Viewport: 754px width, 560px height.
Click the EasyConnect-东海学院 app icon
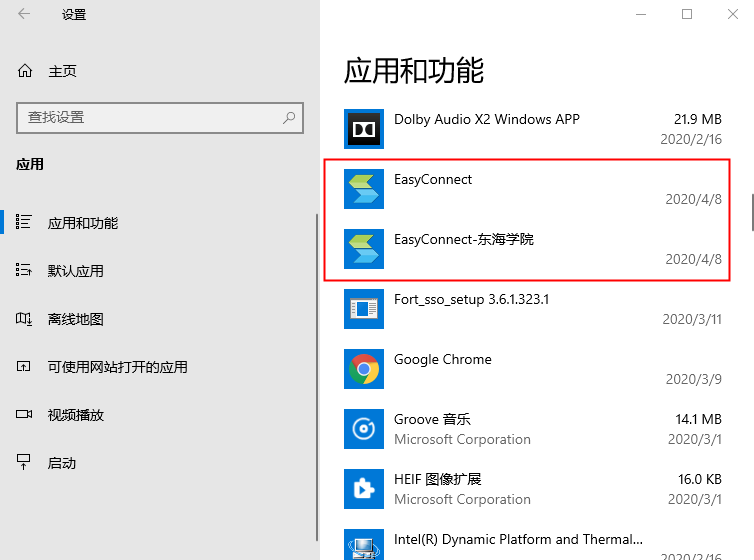[x=364, y=249]
